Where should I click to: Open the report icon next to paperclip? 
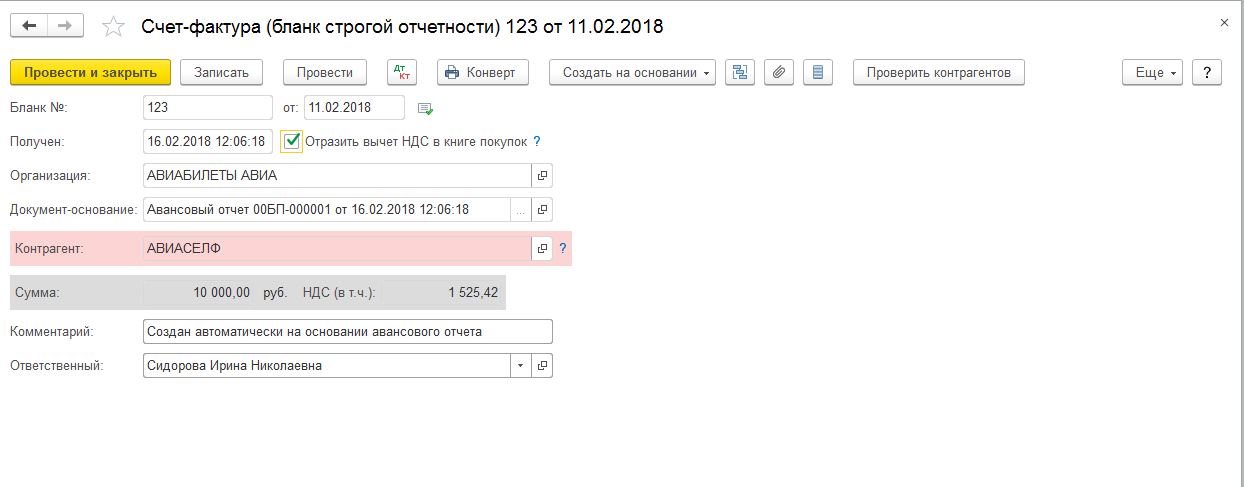tap(818, 72)
